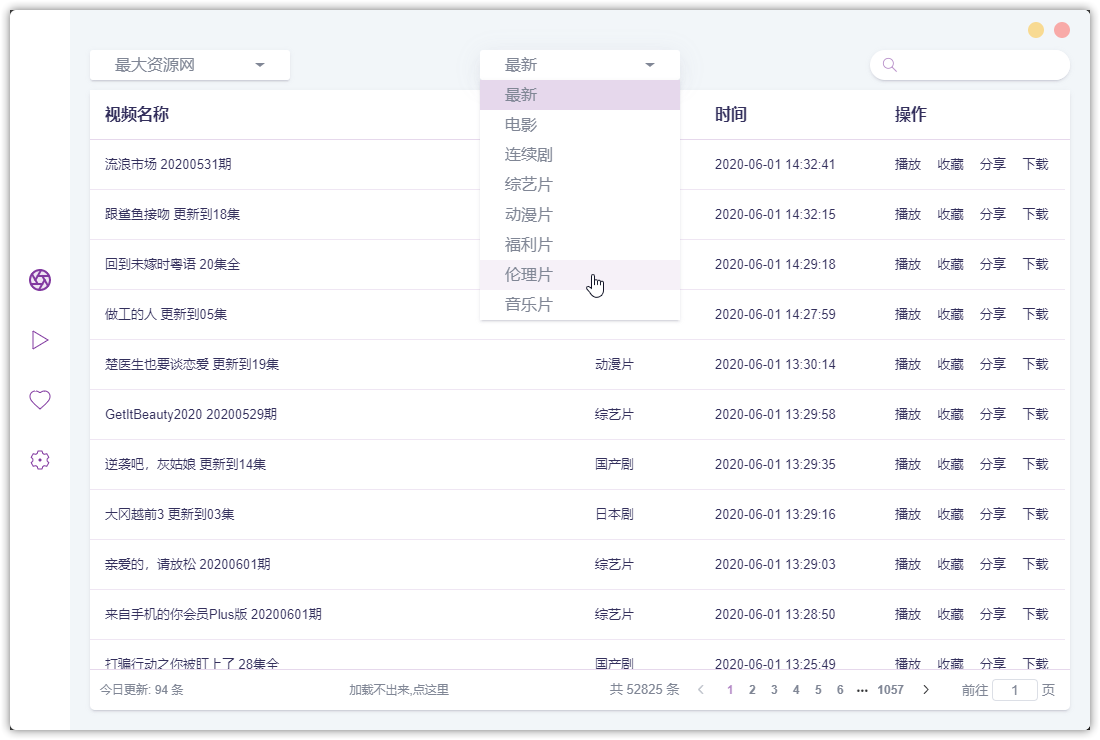Select 连续剧 from the category list

(x=529, y=155)
